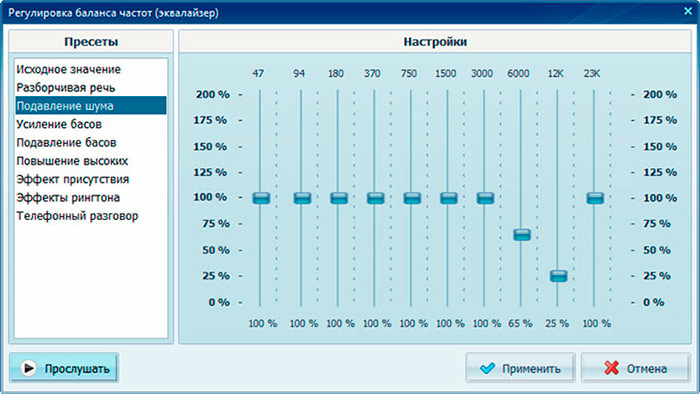Click the Отмена button with red cross
Image resolution: width=700 pixels, height=394 pixels.
[635, 368]
